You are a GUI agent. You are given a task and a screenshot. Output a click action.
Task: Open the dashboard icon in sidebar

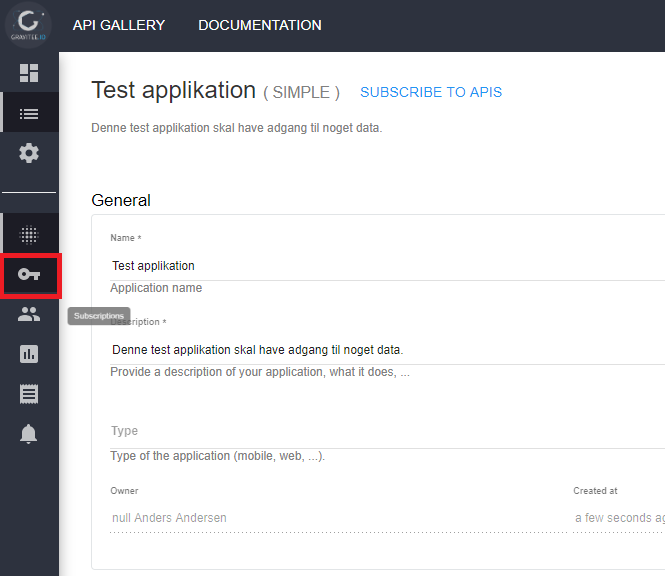[29, 73]
